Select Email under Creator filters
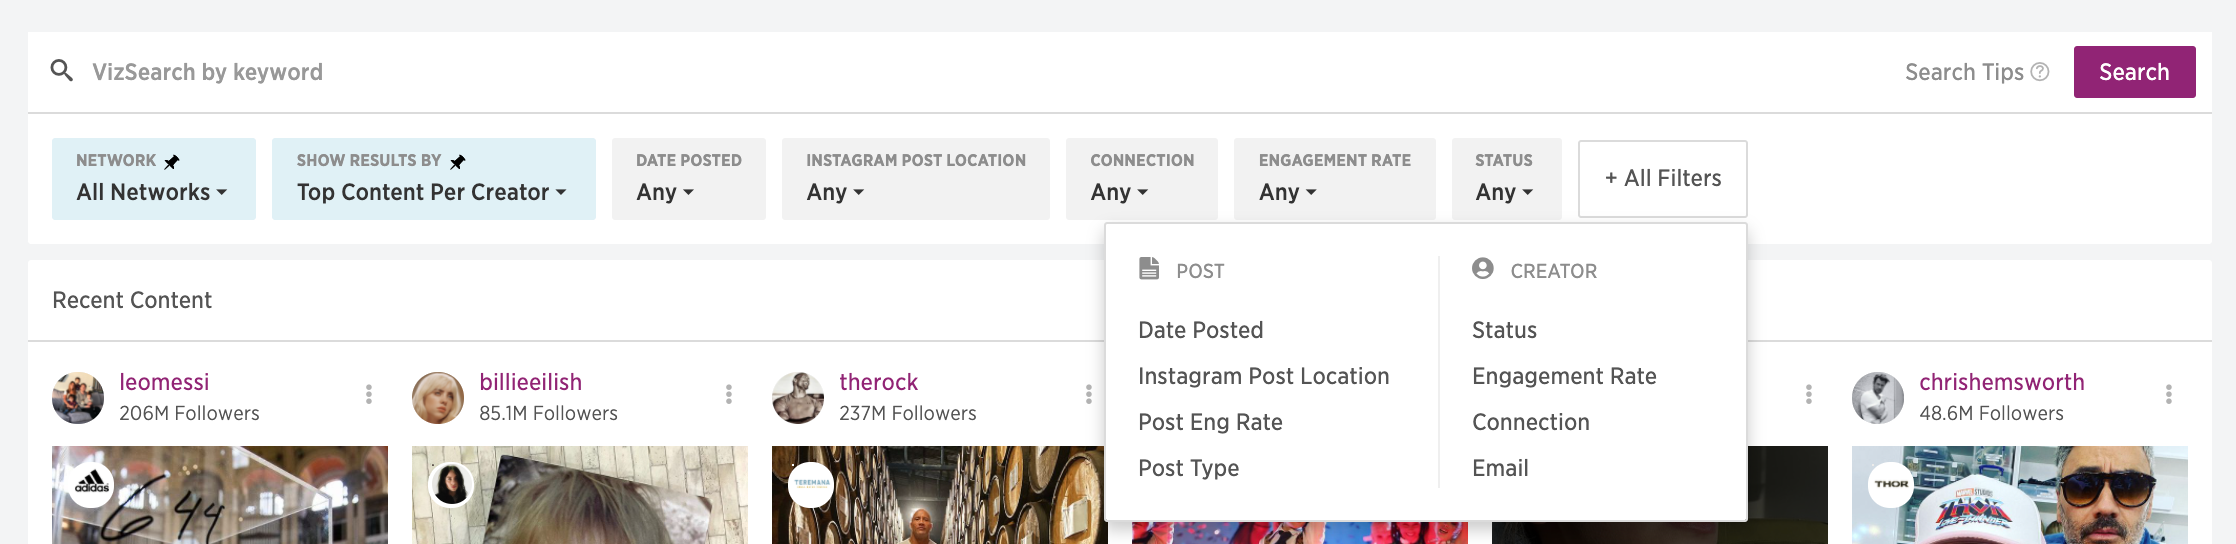The width and height of the screenshot is (2236, 544). tap(1500, 468)
